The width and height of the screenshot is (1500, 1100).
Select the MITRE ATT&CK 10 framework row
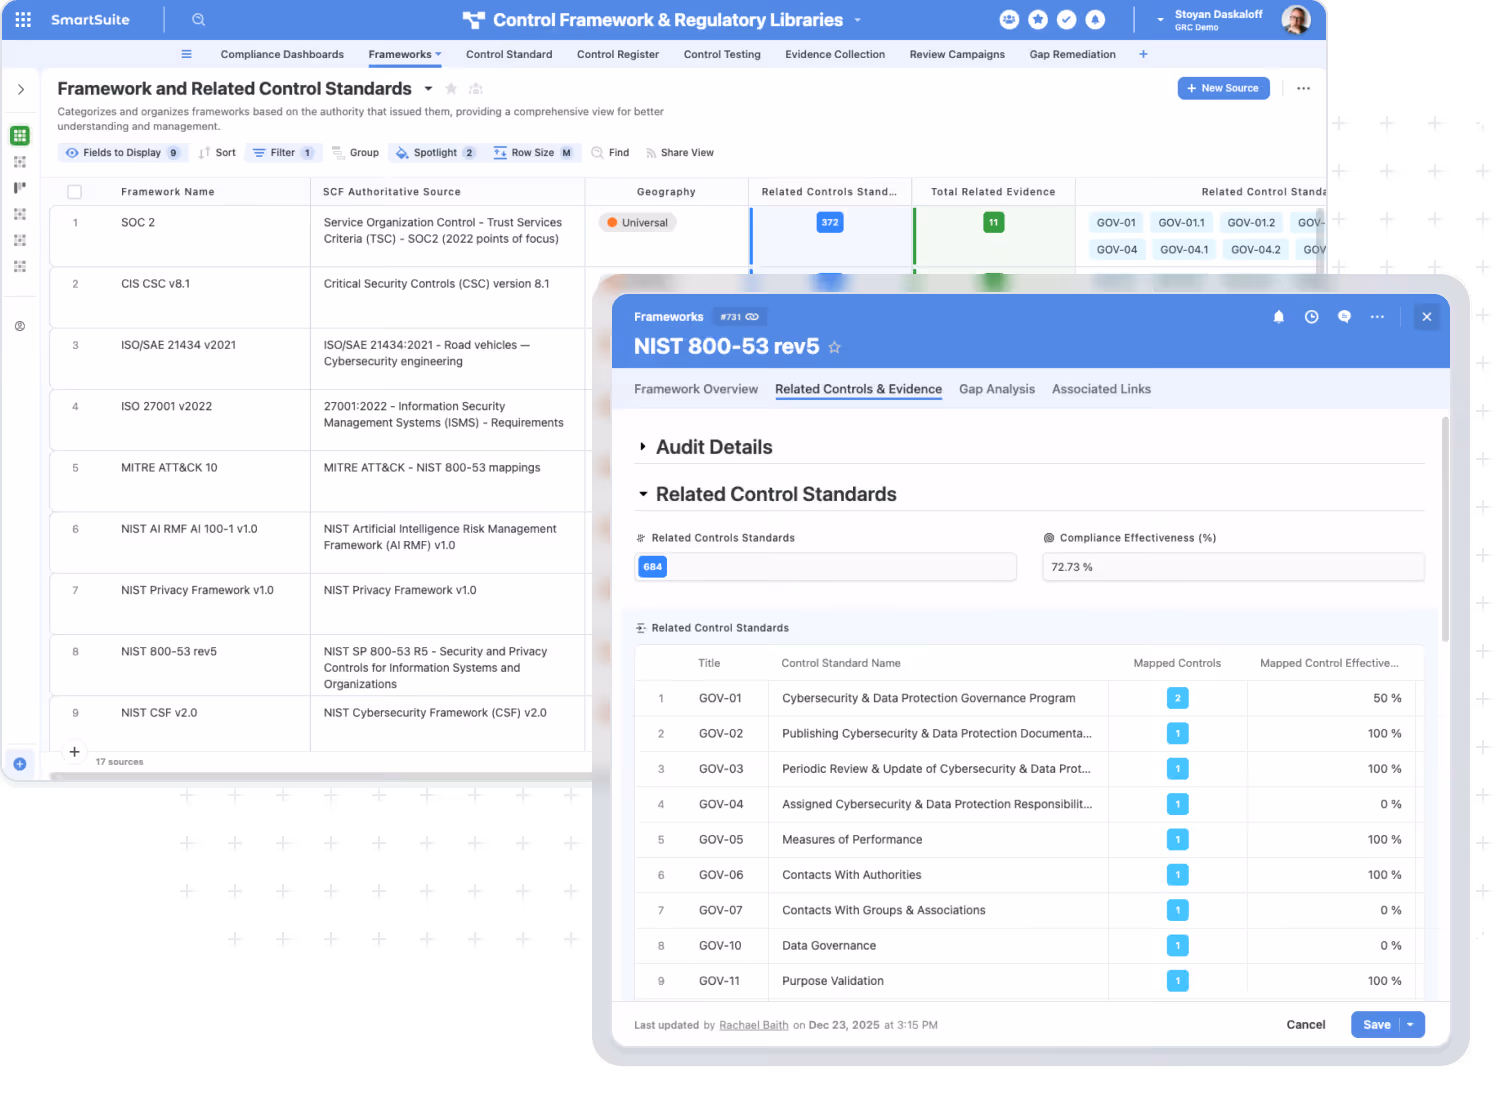point(317,481)
